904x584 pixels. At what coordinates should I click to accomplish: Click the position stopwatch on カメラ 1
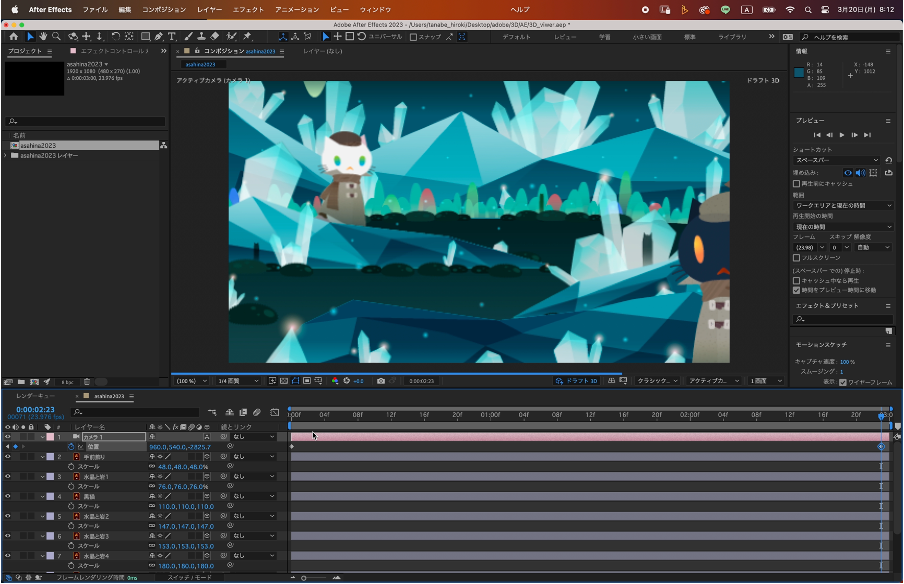point(71,447)
